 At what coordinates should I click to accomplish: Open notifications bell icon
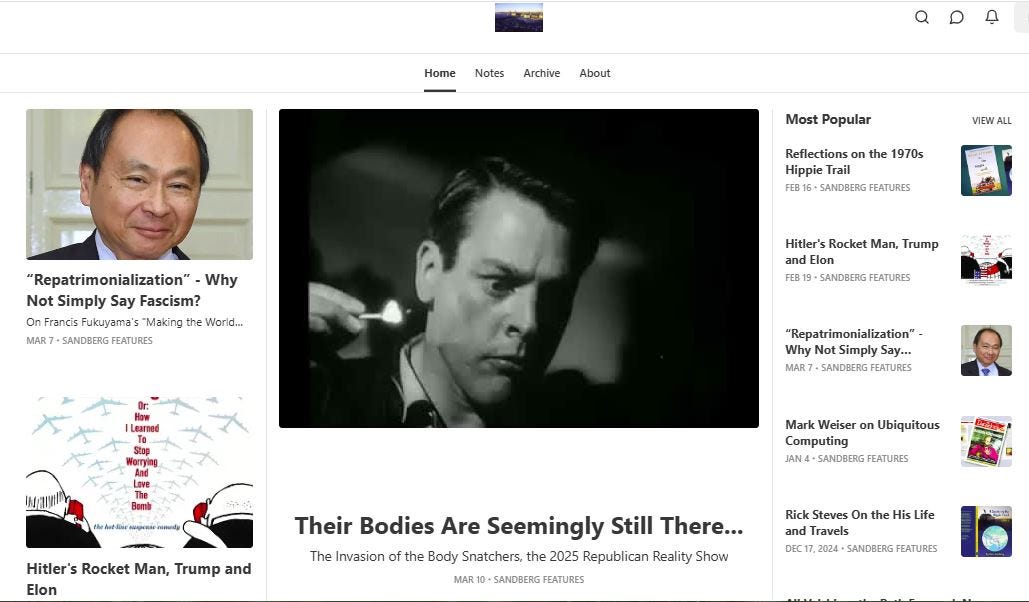(x=992, y=17)
